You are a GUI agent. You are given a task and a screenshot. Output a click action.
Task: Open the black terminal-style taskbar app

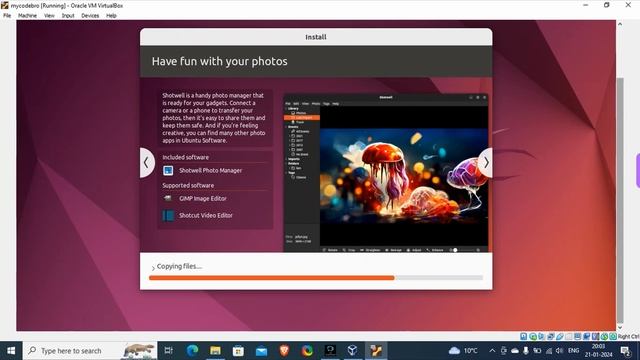click(x=330, y=351)
